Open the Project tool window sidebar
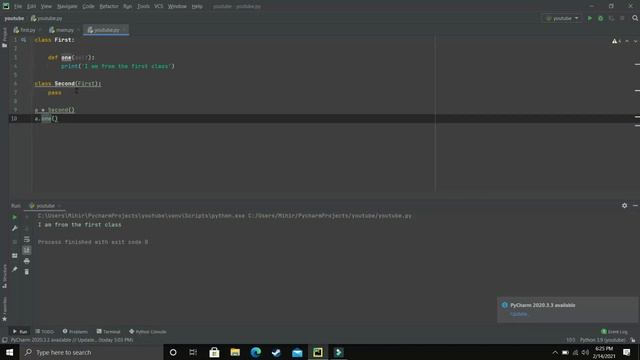Screen dimensions: 640x360 4,38
